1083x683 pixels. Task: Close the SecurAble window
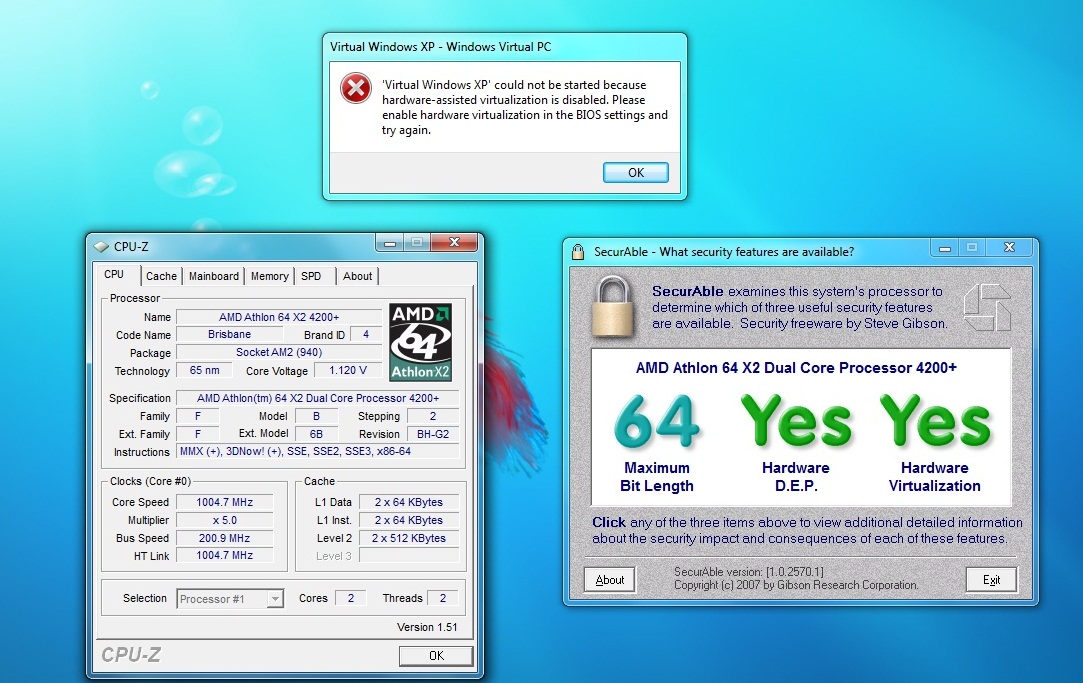[x=1009, y=247]
